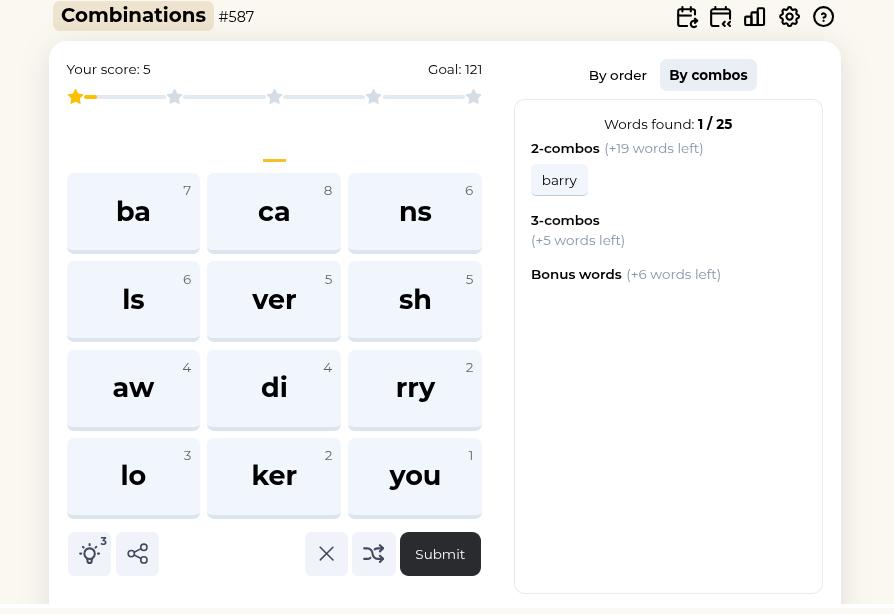
Task: Open the previous puzzles archive icon
Action: click(x=721, y=17)
